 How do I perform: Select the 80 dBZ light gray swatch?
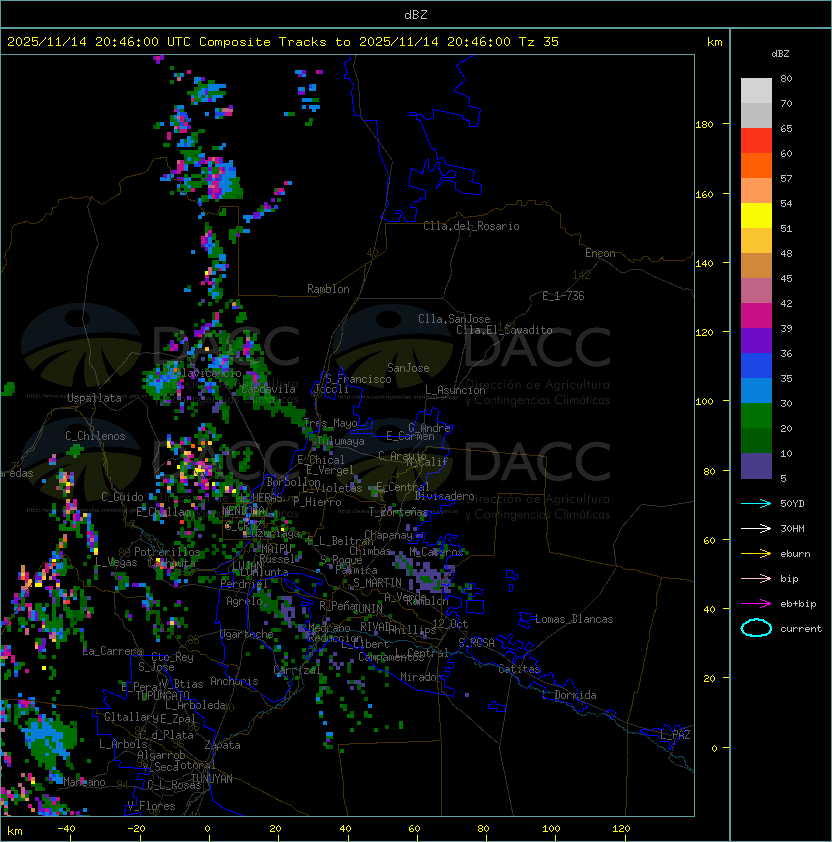tap(756, 90)
